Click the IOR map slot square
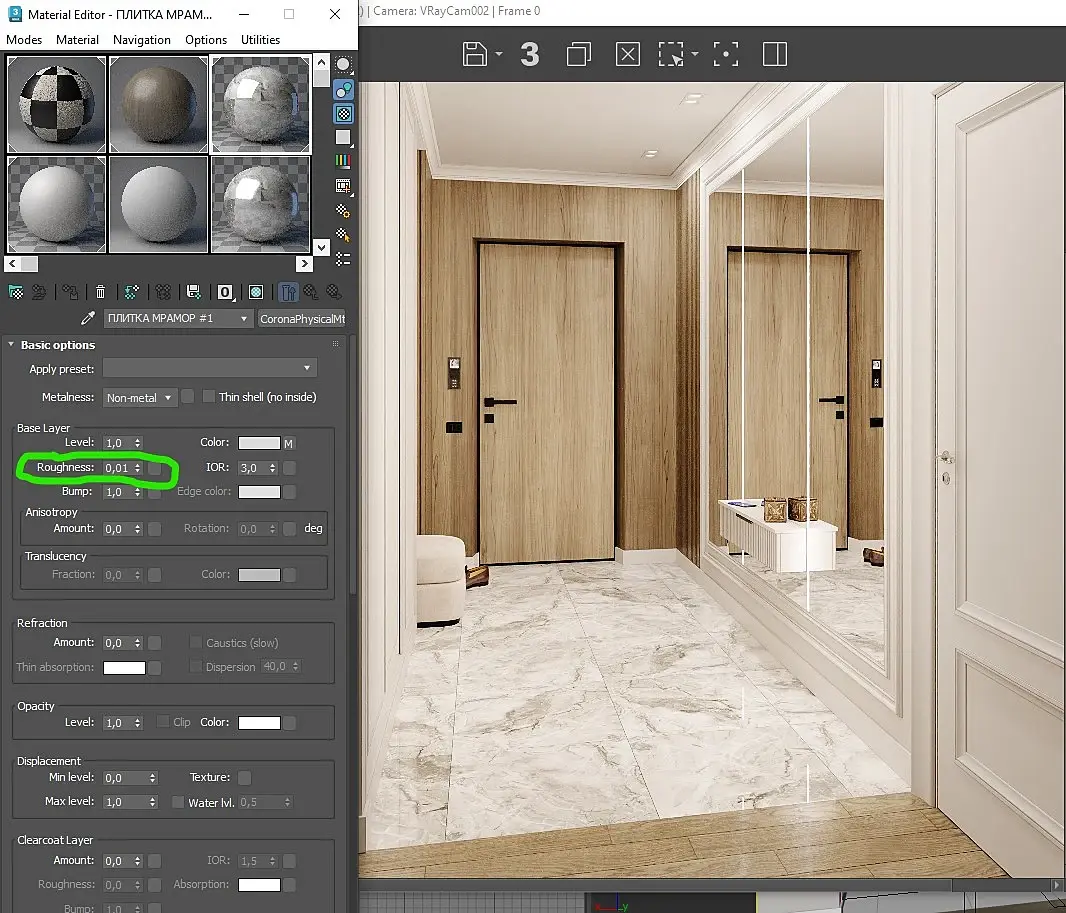Viewport: 1066px width, 913px height. click(290, 468)
